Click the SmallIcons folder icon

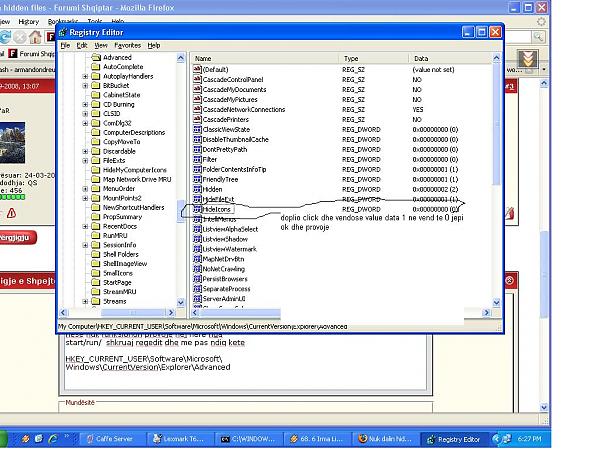click(x=96, y=273)
